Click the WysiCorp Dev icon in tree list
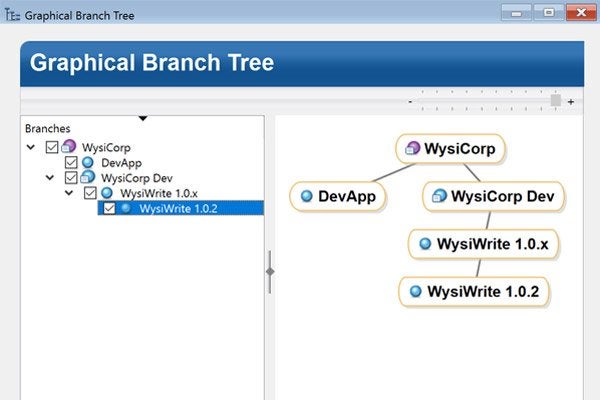The height and width of the screenshot is (400, 600). click(88, 177)
